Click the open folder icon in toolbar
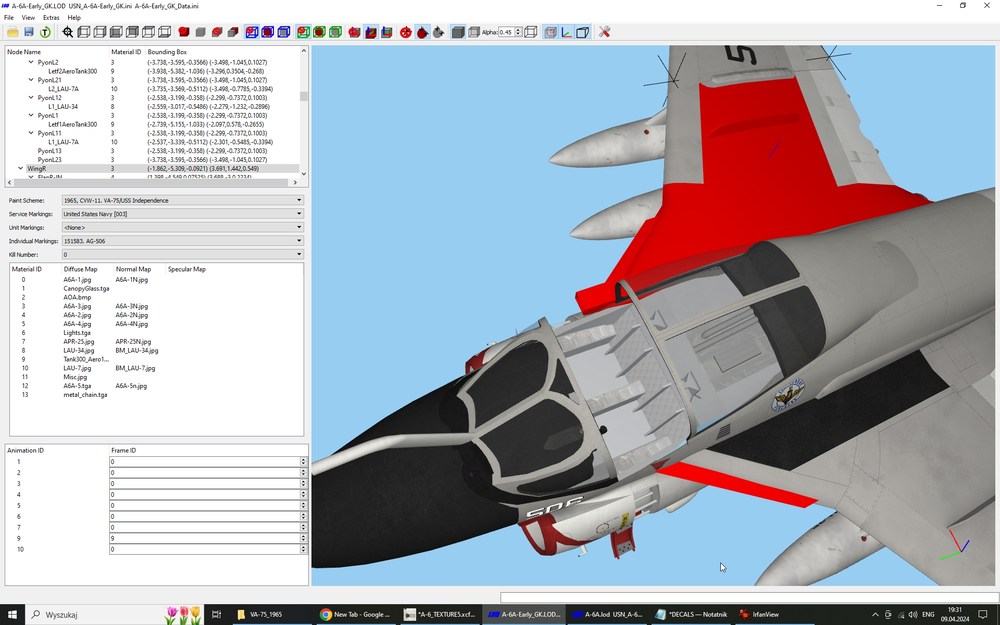Screen dimensions: 1000x625 pyautogui.click(x=13, y=32)
